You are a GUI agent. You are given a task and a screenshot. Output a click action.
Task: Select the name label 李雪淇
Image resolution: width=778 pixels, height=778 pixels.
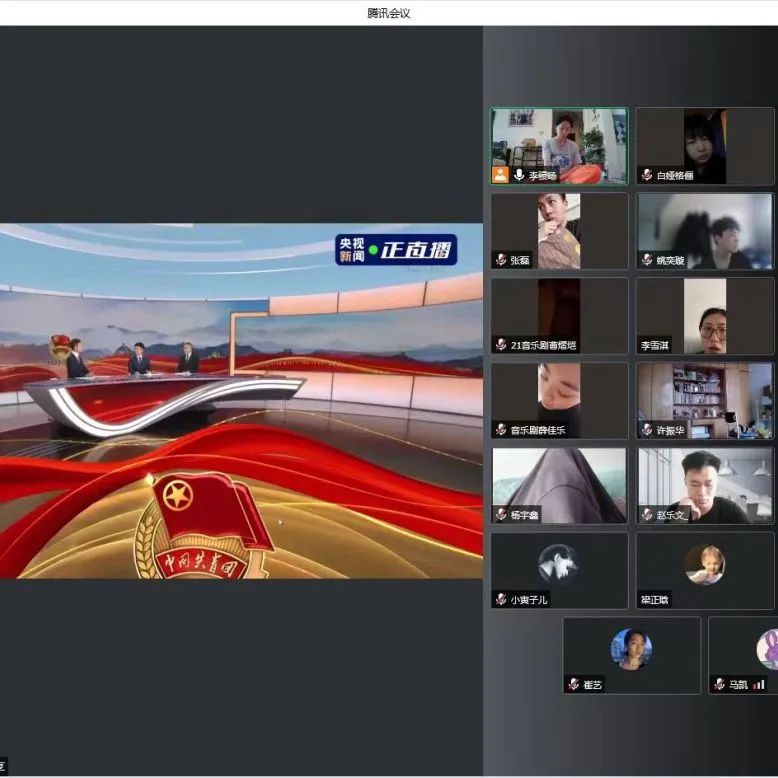(654, 345)
